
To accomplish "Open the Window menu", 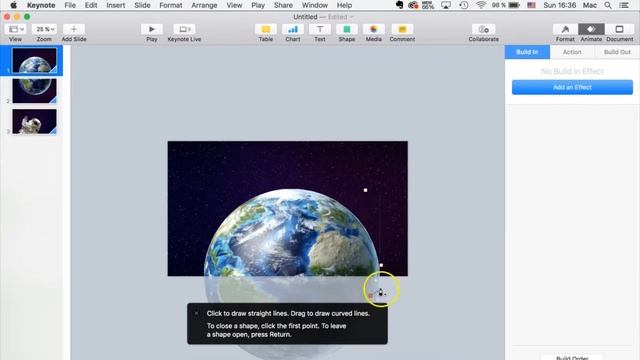I will (x=314, y=5).
